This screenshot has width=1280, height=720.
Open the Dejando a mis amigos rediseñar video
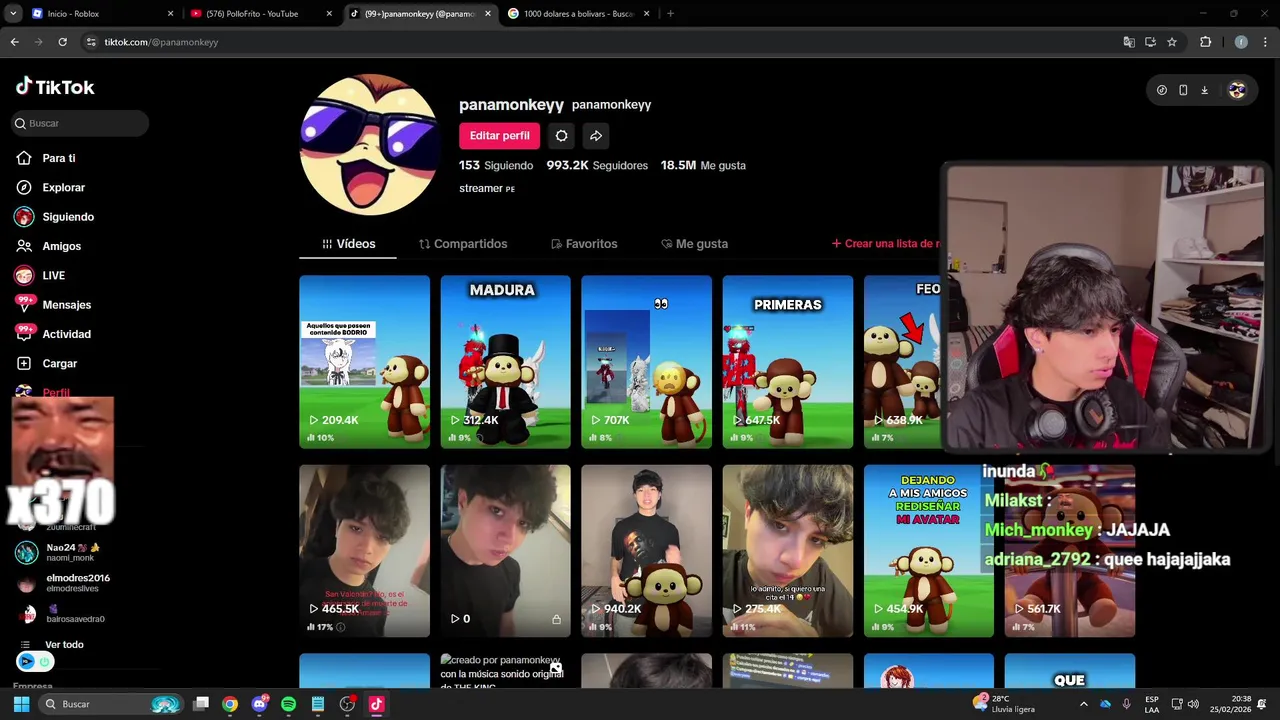coord(928,551)
